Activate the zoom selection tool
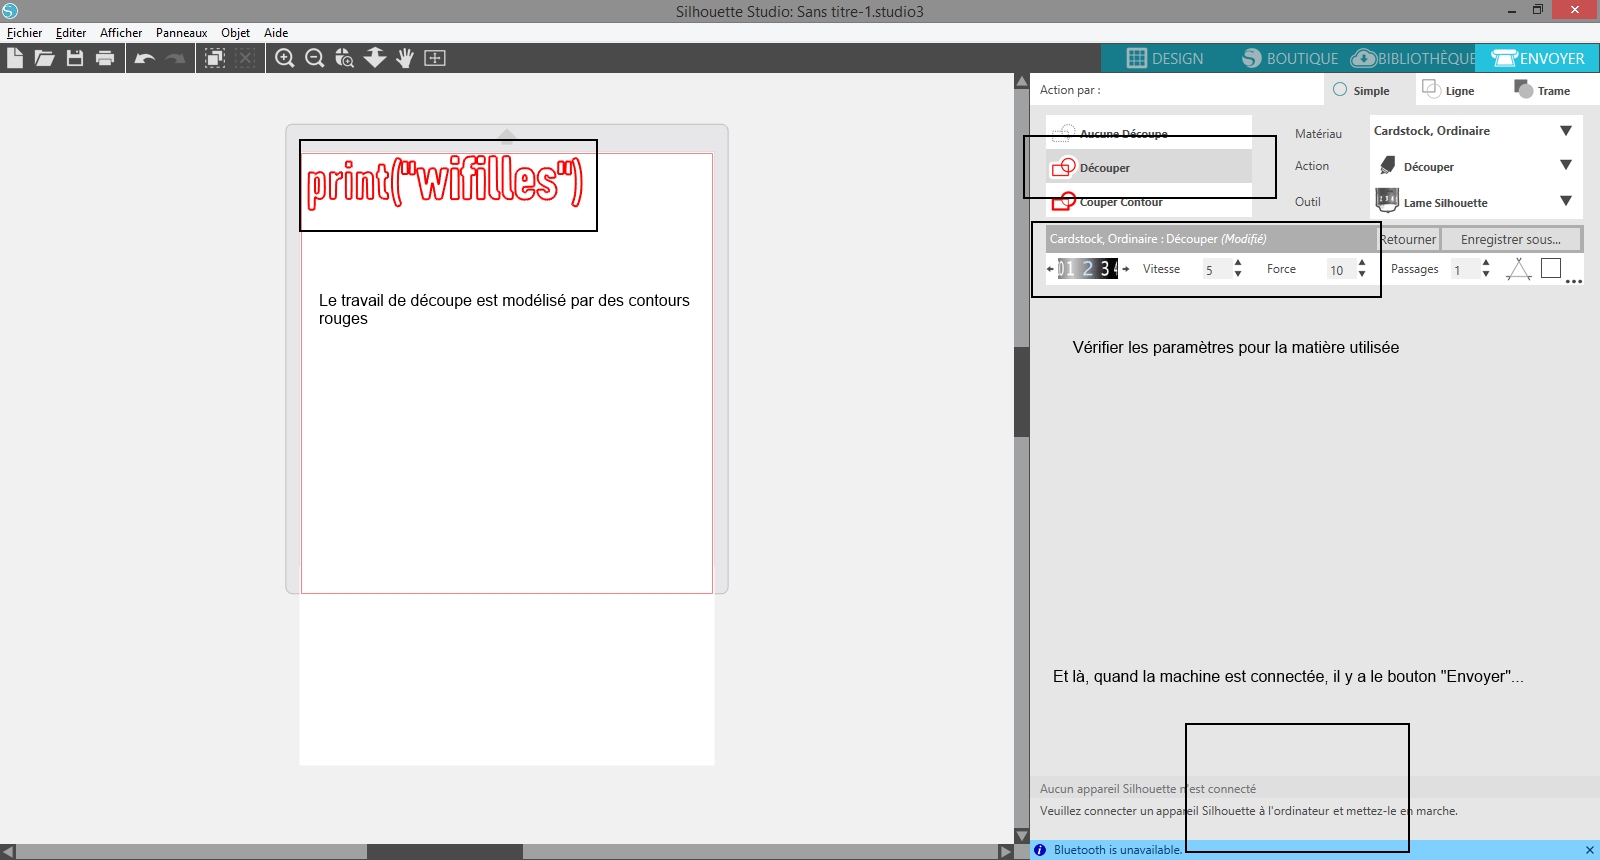The height and width of the screenshot is (860, 1600). pyautogui.click(x=345, y=58)
